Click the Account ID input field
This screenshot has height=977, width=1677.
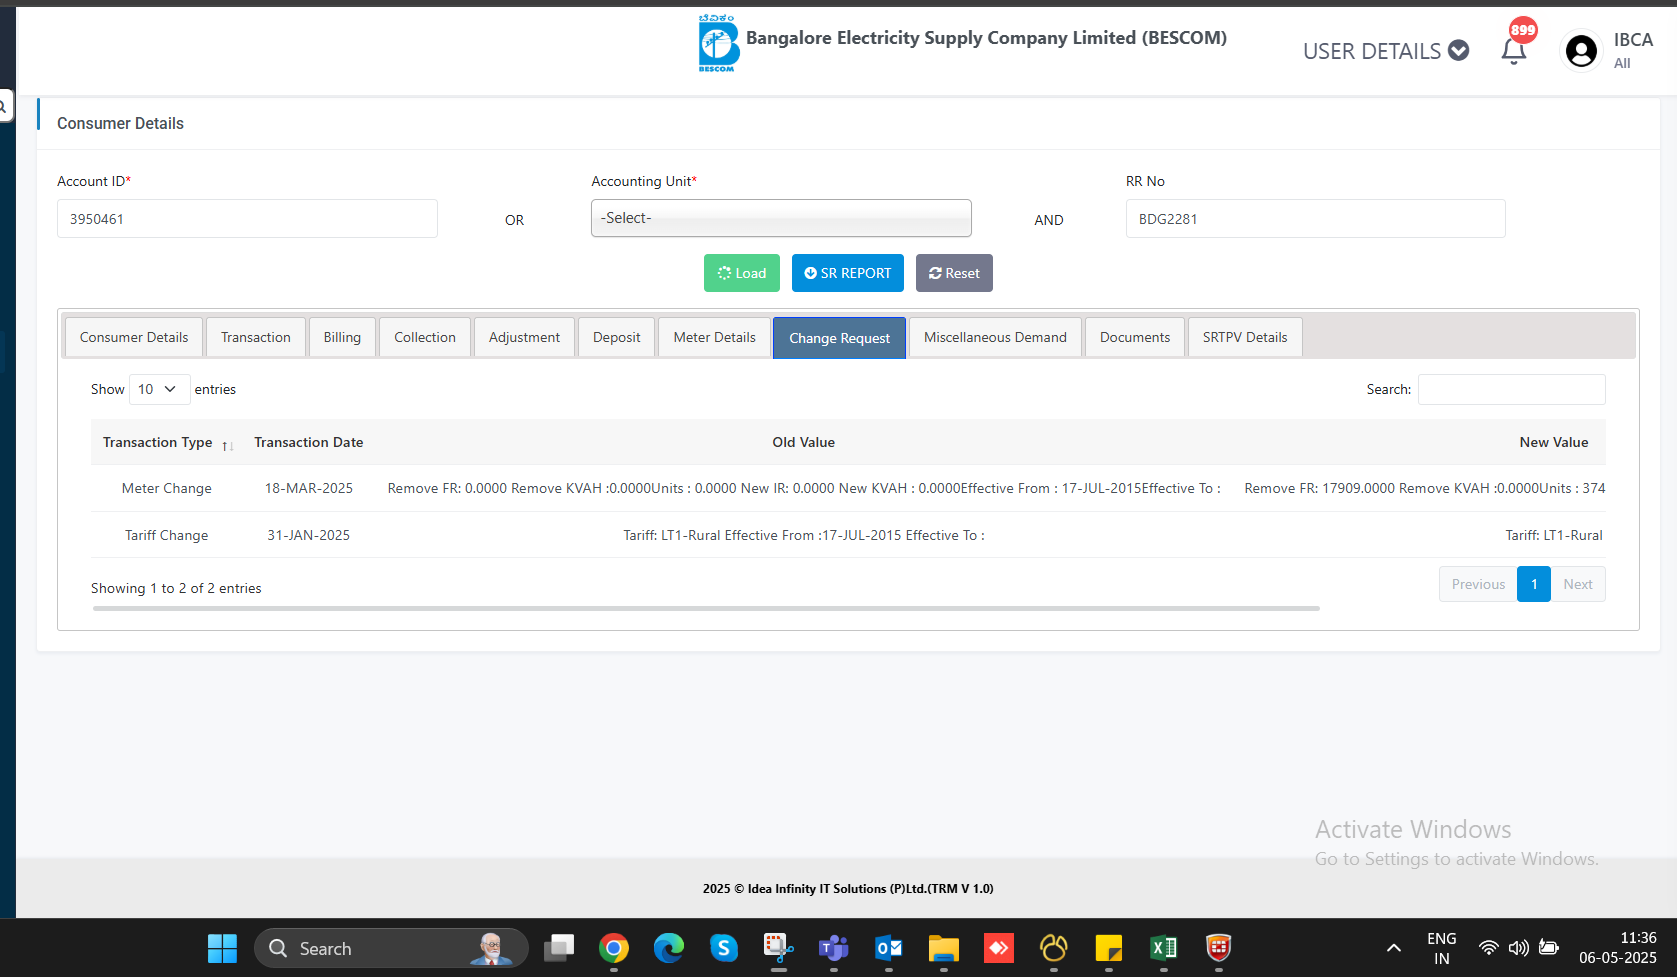pyautogui.click(x=247, y=218)
